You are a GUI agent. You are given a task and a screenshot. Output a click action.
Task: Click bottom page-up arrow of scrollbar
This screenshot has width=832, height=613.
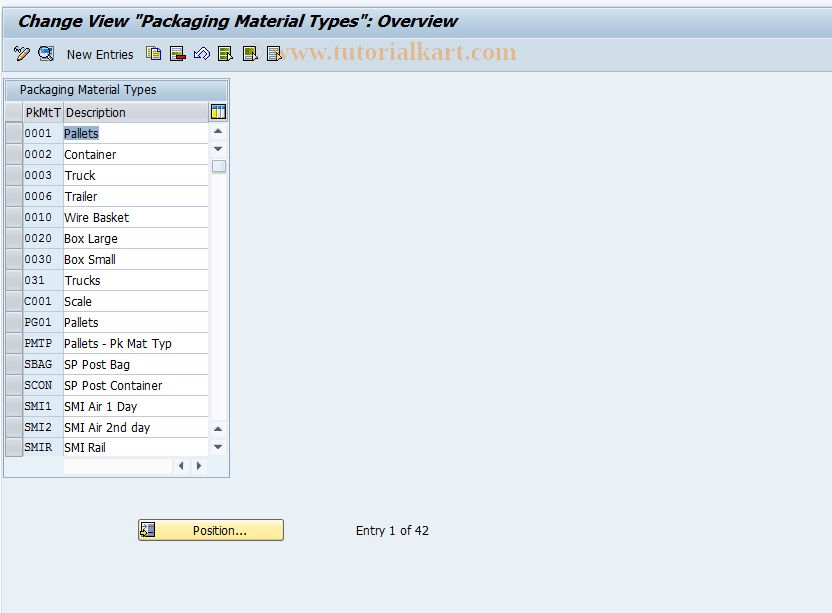(x=218, y=429)
